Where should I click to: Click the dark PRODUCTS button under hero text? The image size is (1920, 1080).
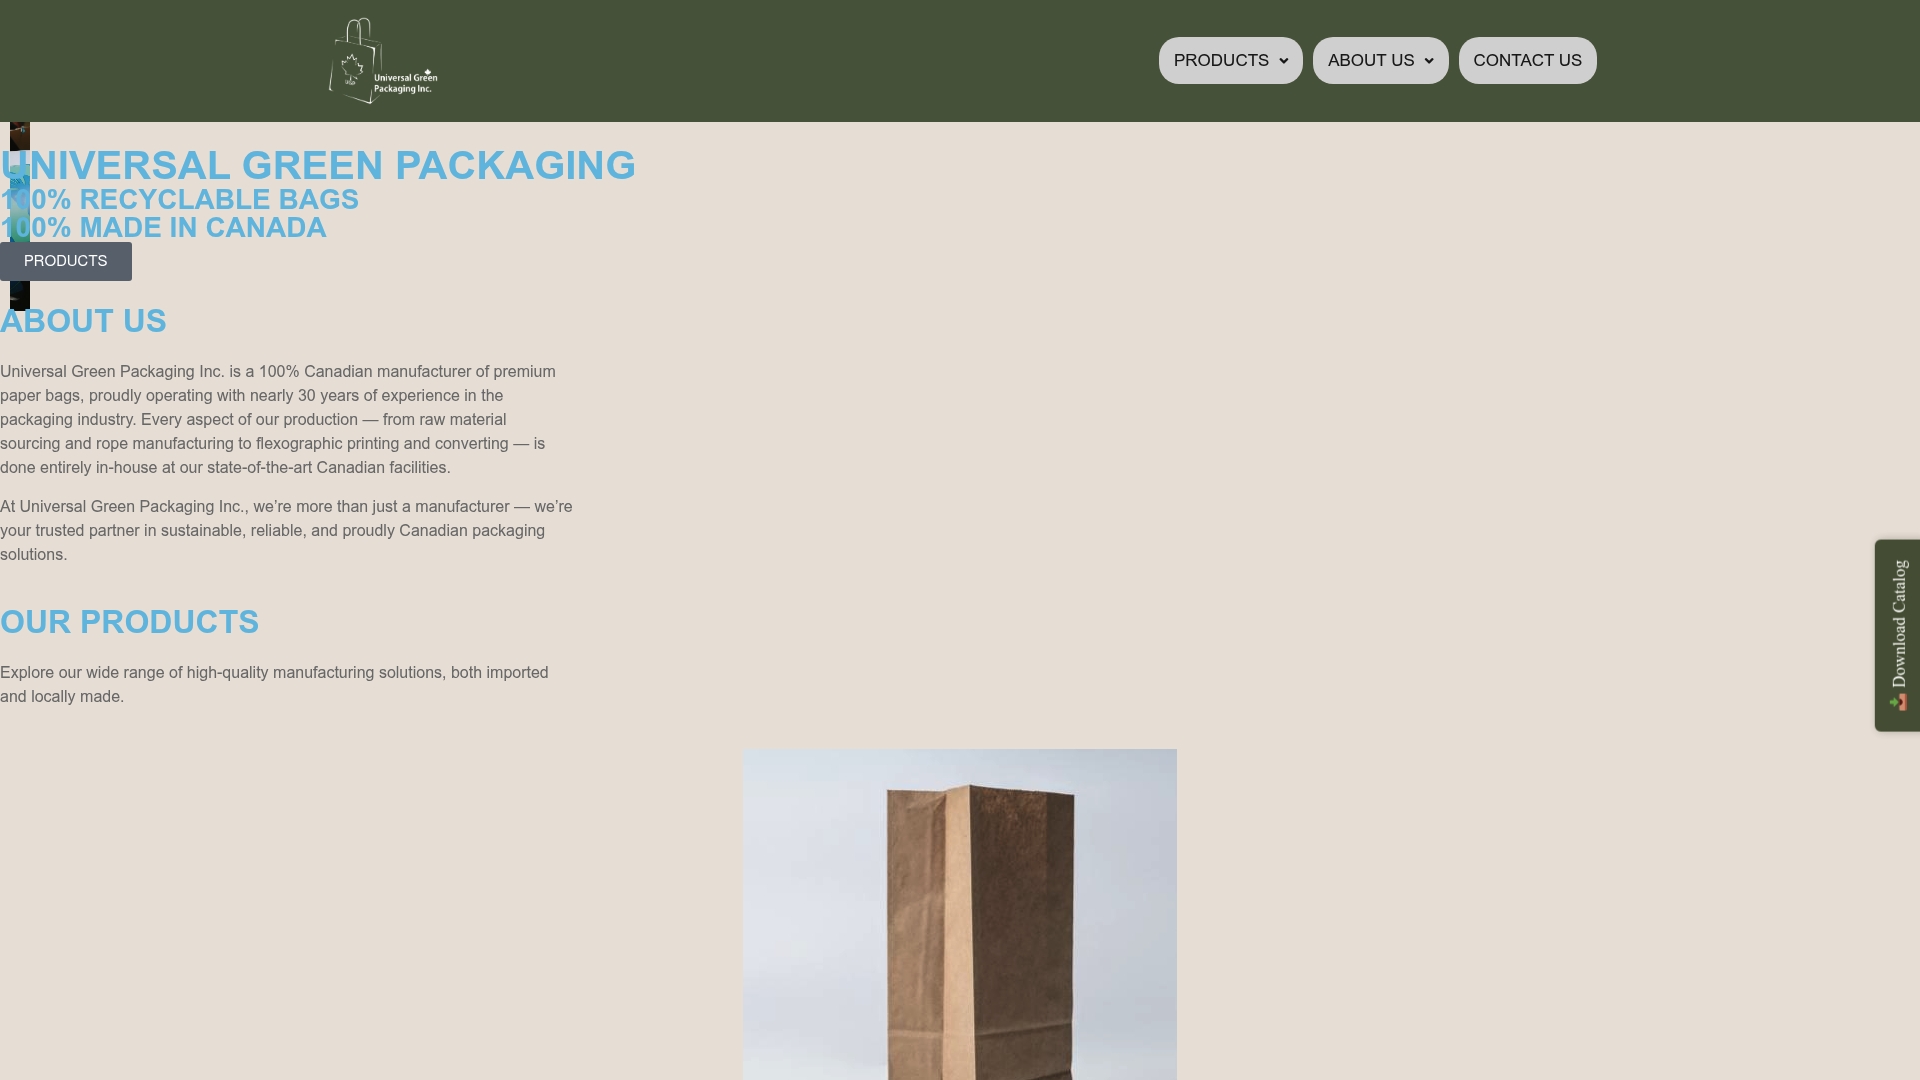point(66,261)
